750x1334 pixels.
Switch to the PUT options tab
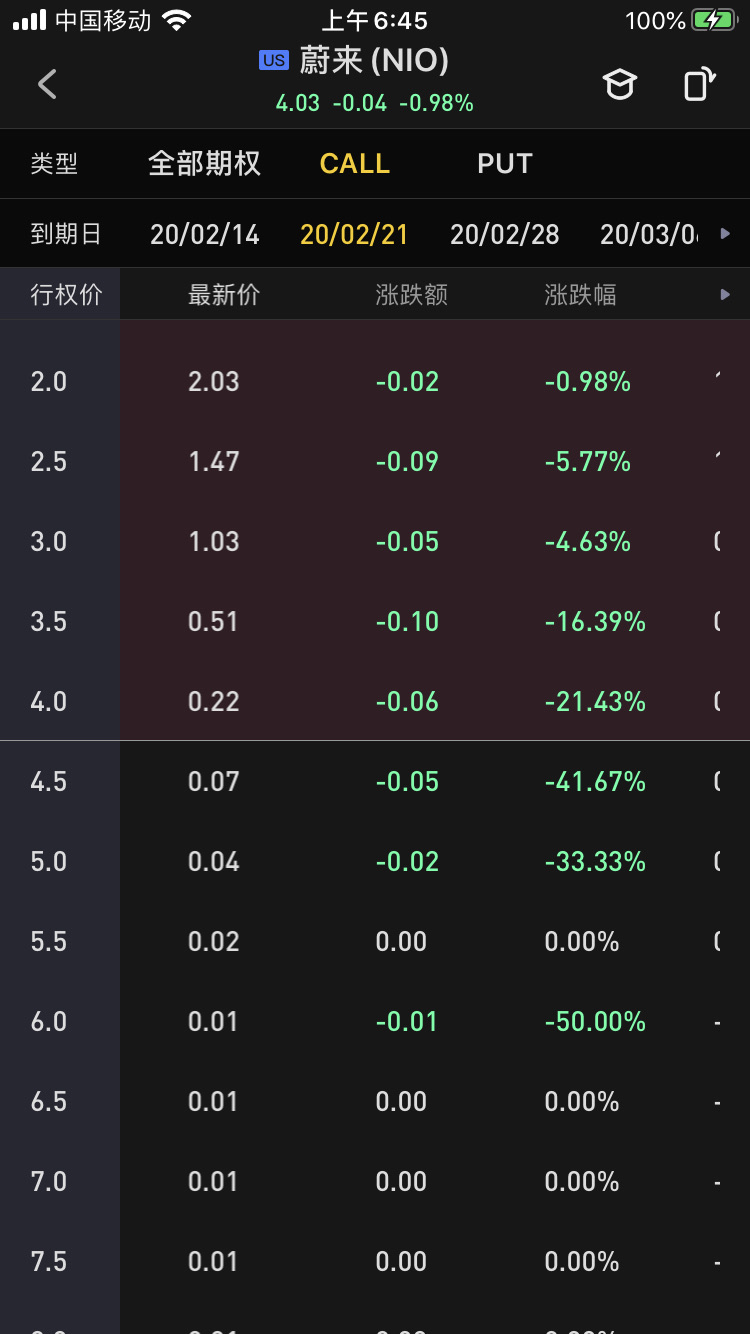(504, 164)
